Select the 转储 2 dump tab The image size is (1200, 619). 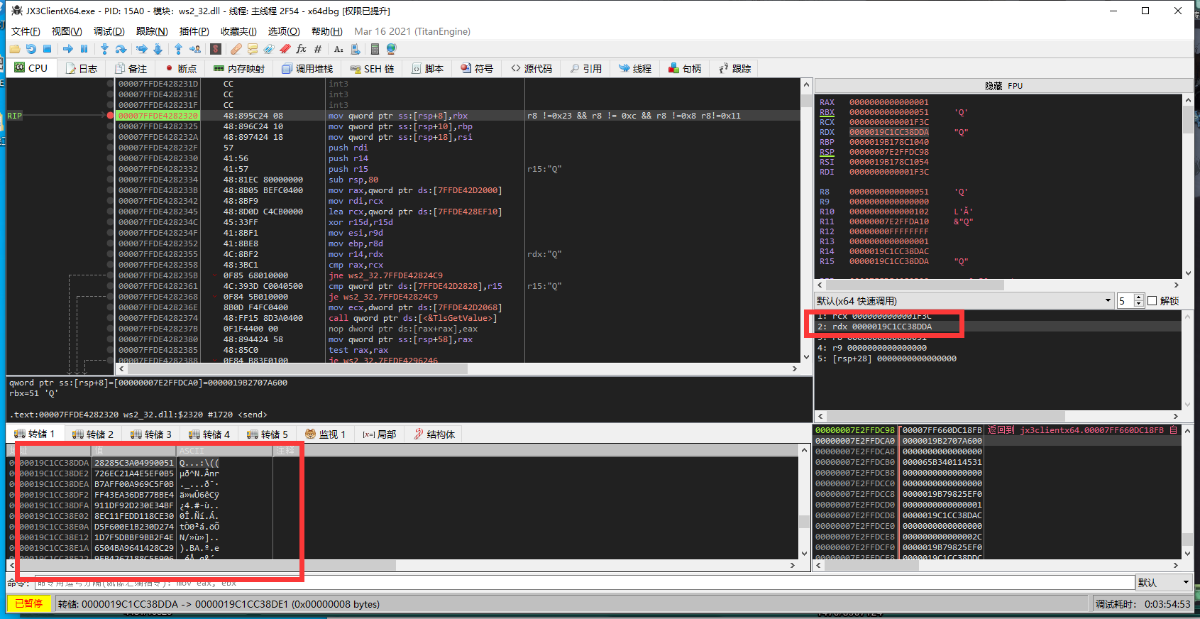click(91, 434)
